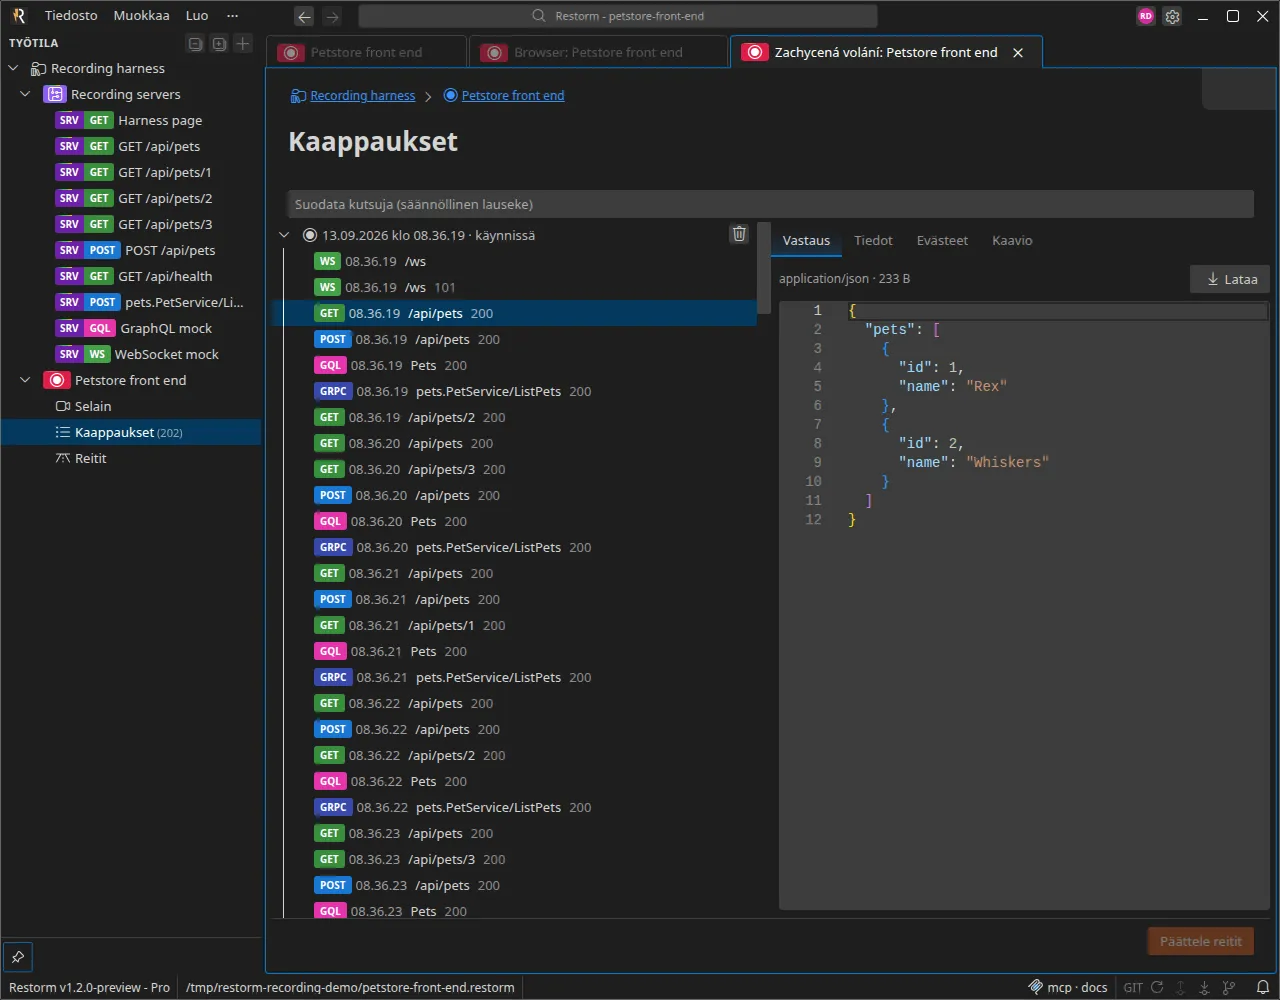Image resolution: width=1280 pixels, height=1000 pixels.
Task: Select the 08.36.19 GQL Pets capture
Action: click(514, 365)
